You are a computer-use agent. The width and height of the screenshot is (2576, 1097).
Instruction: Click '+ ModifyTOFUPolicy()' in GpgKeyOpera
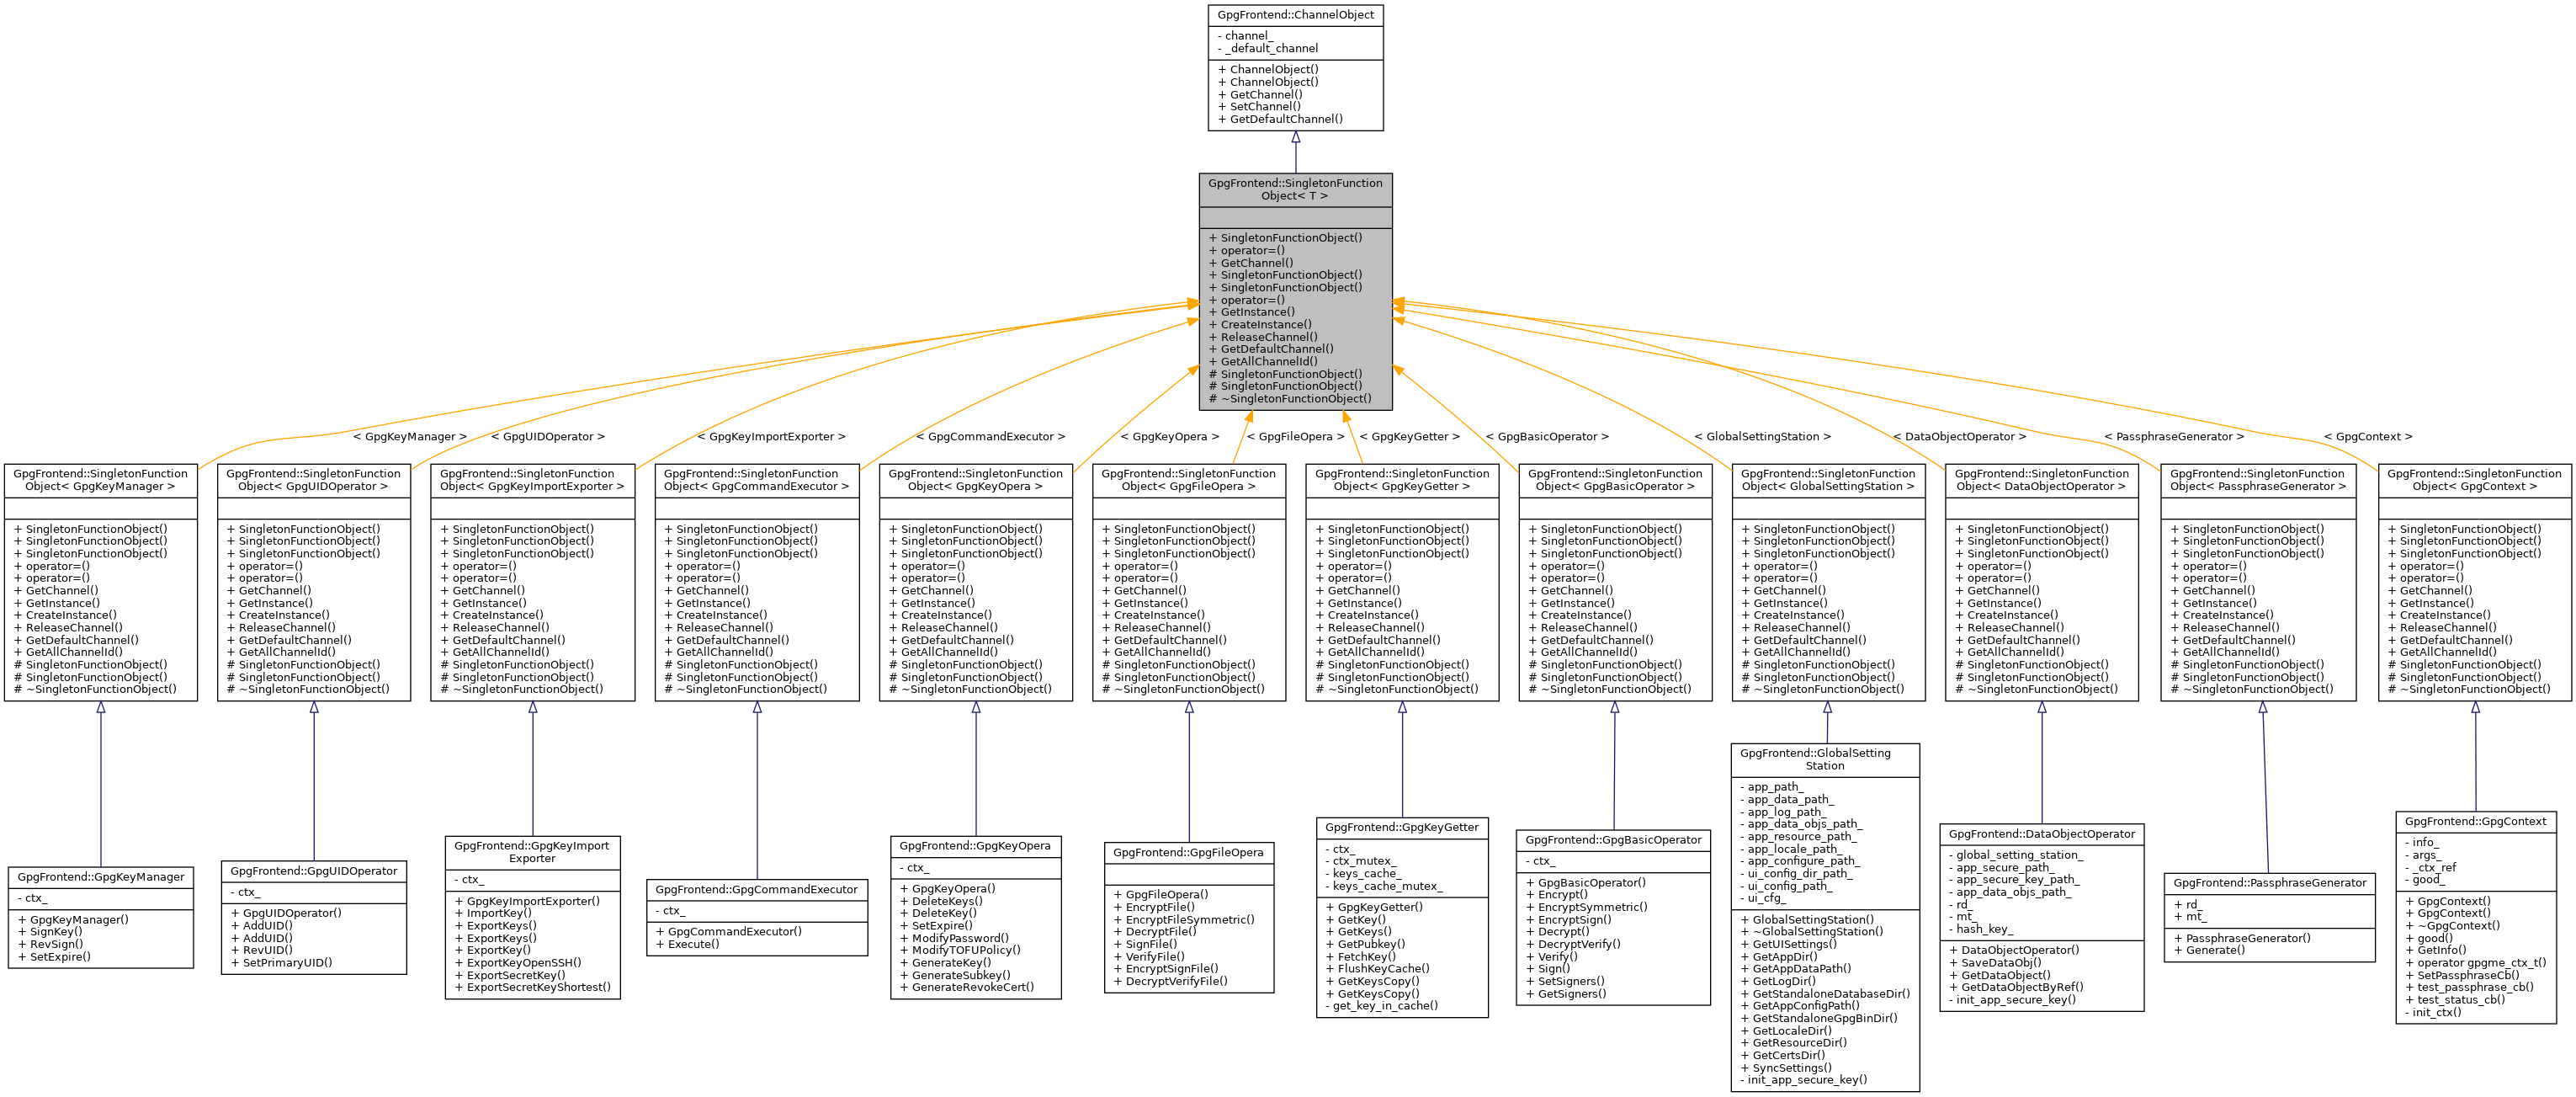point(960,950)
